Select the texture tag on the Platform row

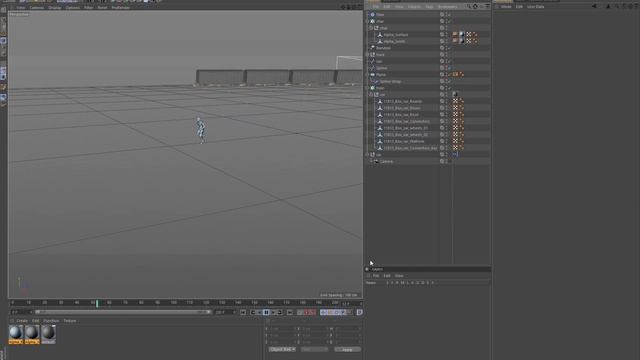coord(455,141)
